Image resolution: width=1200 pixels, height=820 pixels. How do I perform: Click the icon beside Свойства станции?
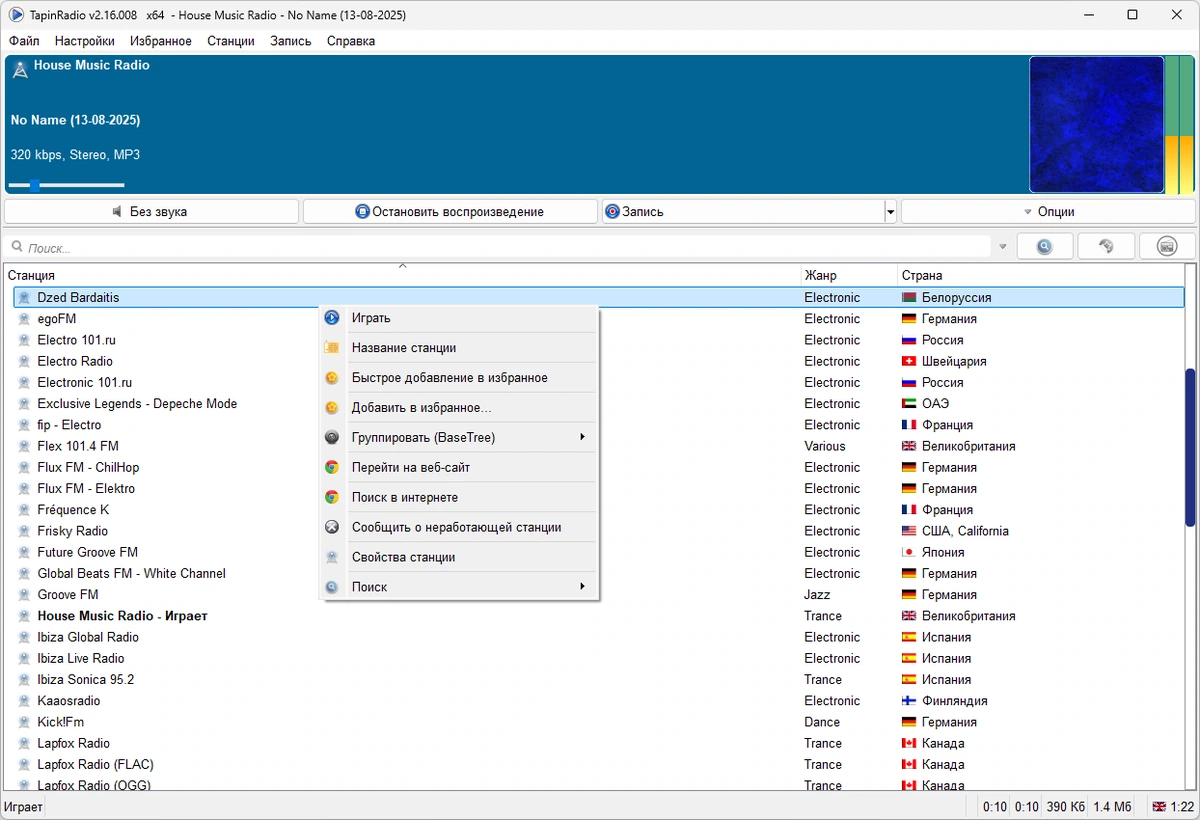[x=332, y=557]
